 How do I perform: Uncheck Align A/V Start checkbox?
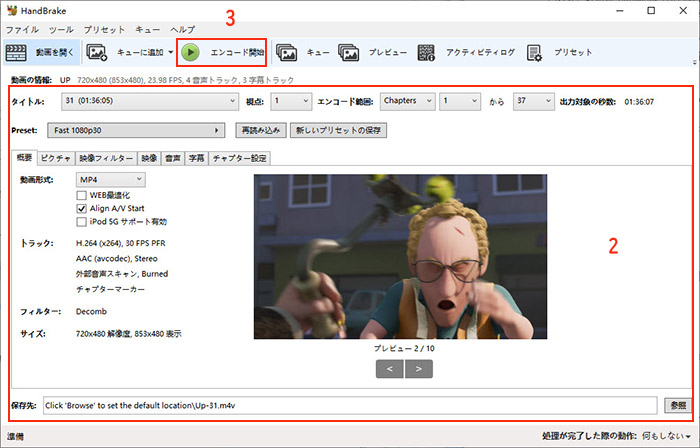point(81,208)
